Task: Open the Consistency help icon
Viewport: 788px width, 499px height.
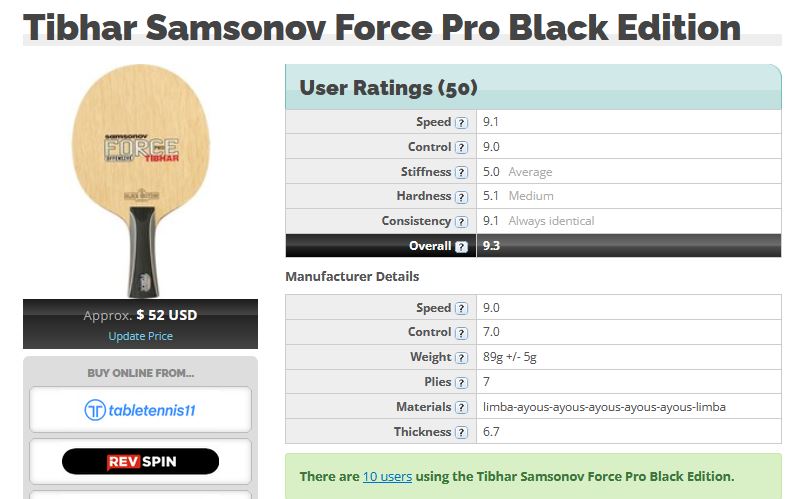Action: [x=461, y=222]
